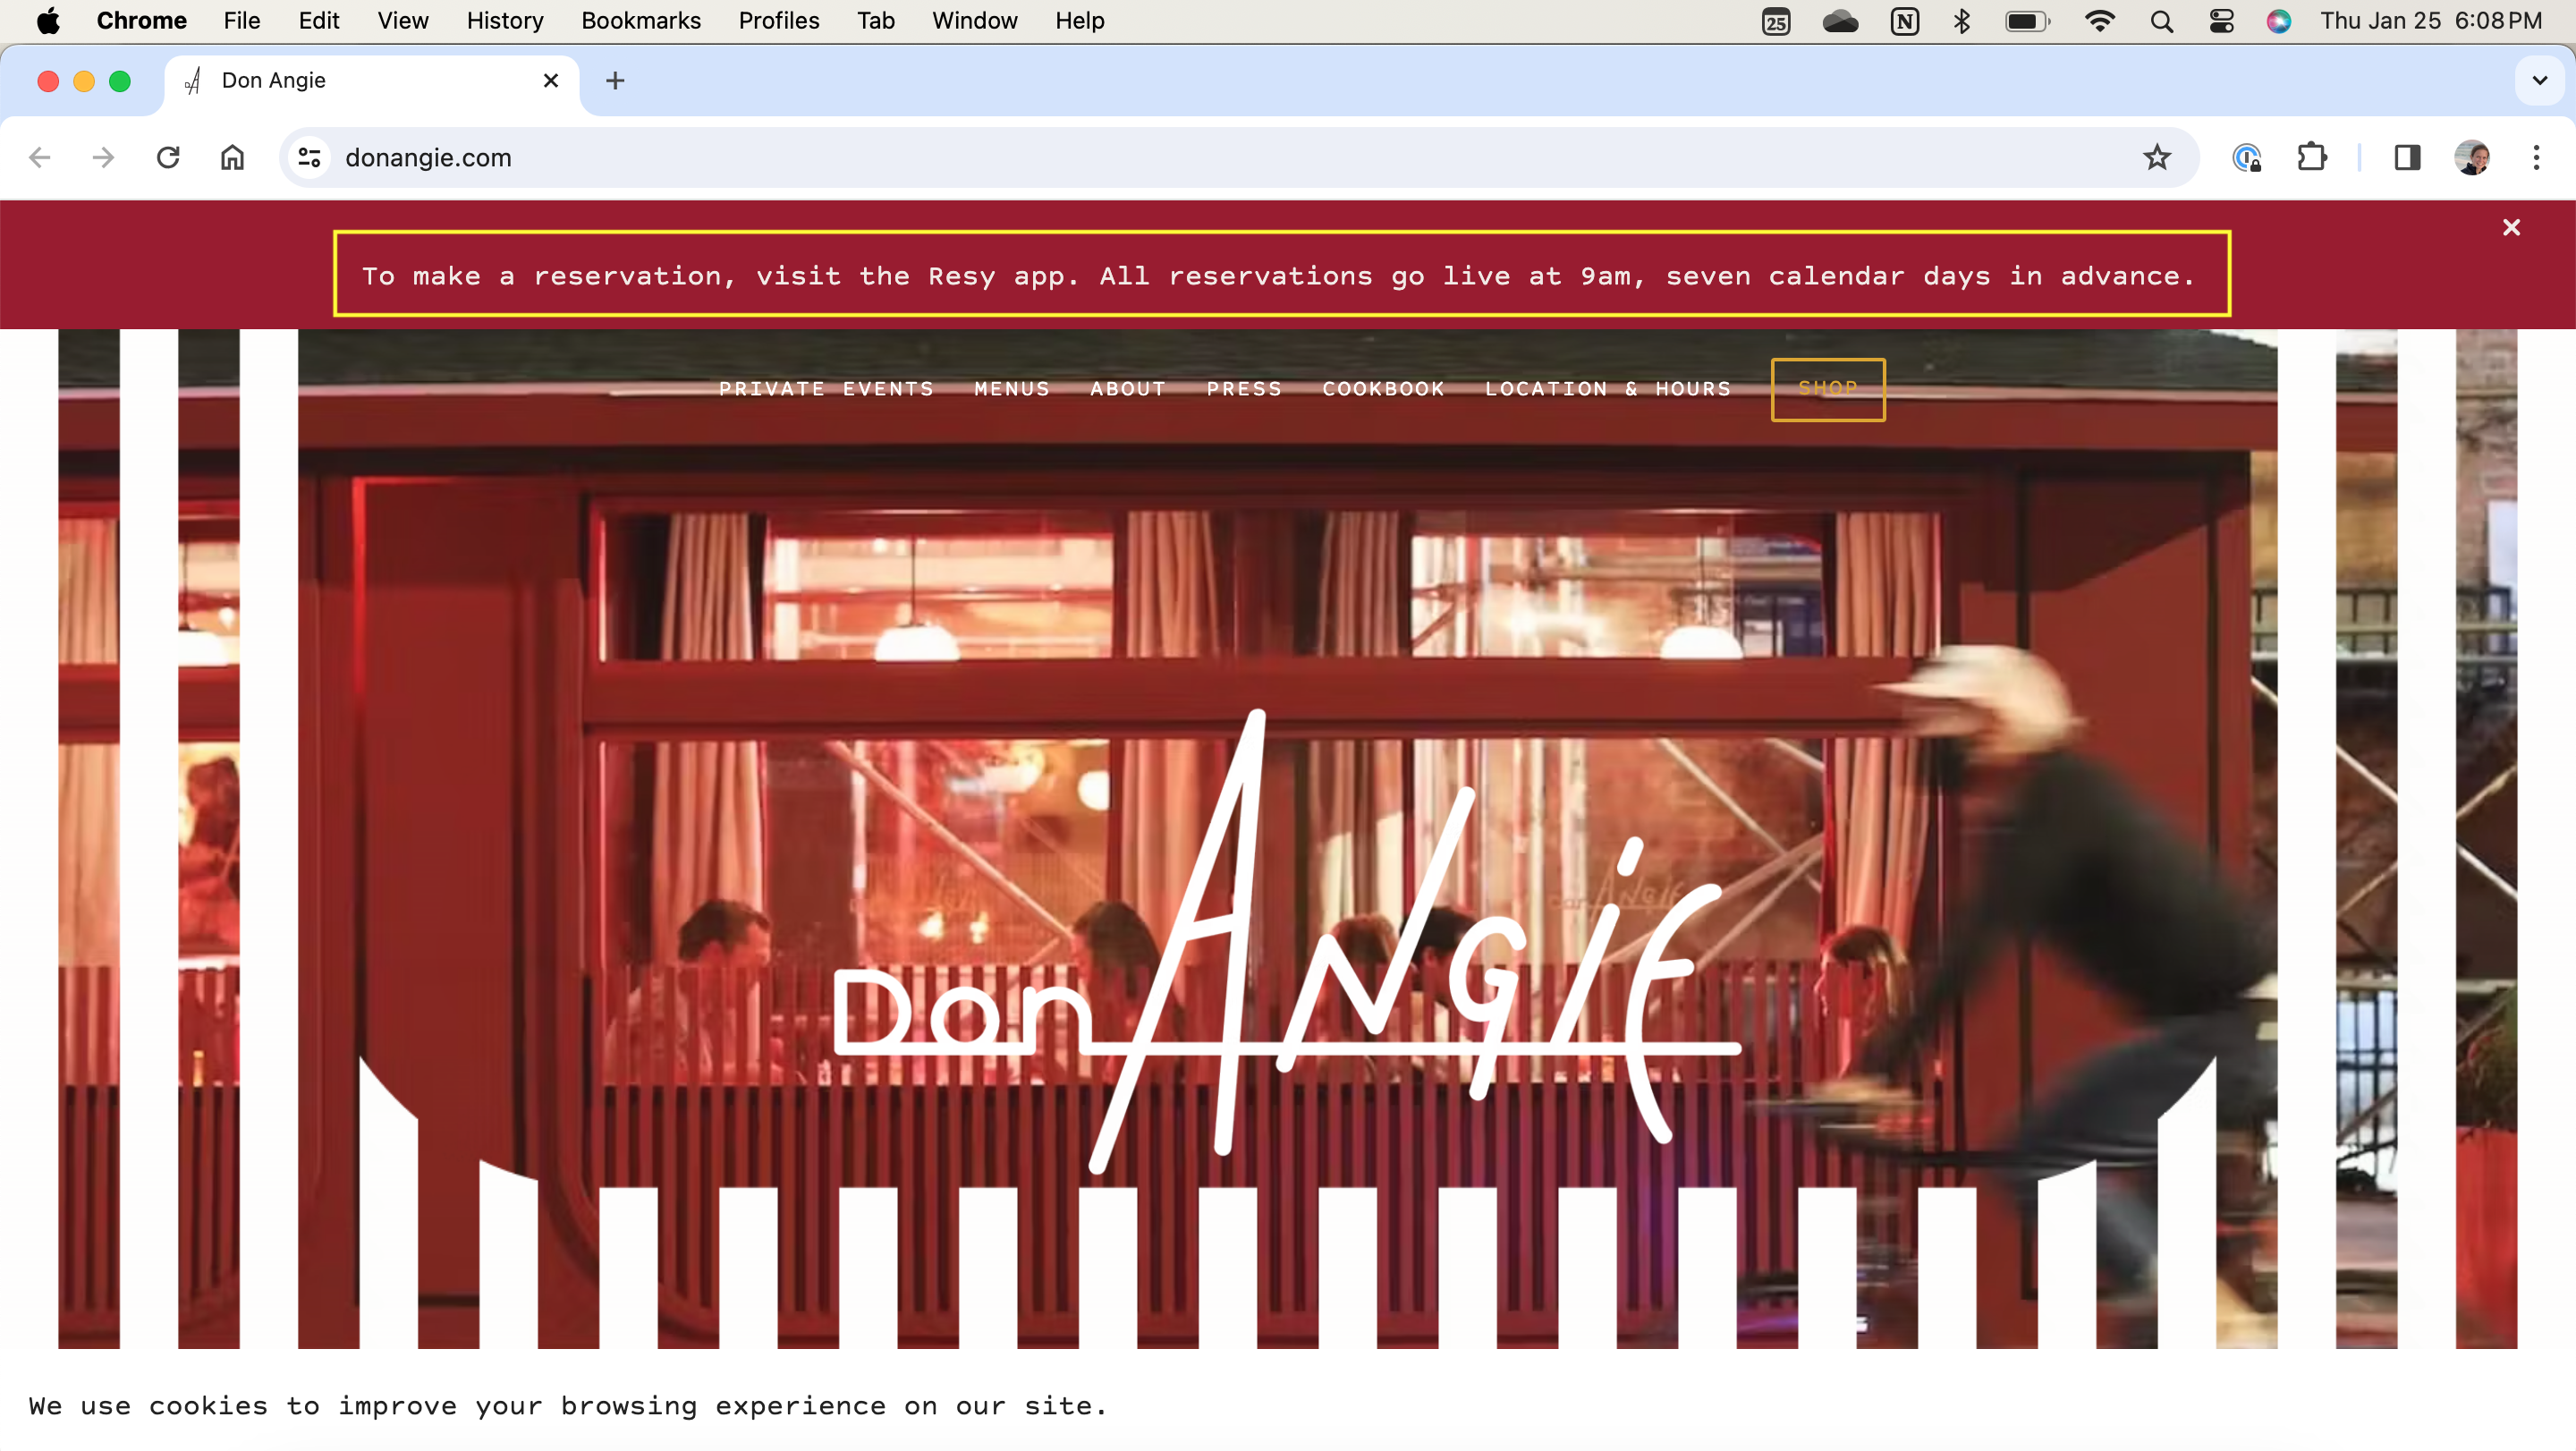Open the Profiles menu

[x=778, y=21]
